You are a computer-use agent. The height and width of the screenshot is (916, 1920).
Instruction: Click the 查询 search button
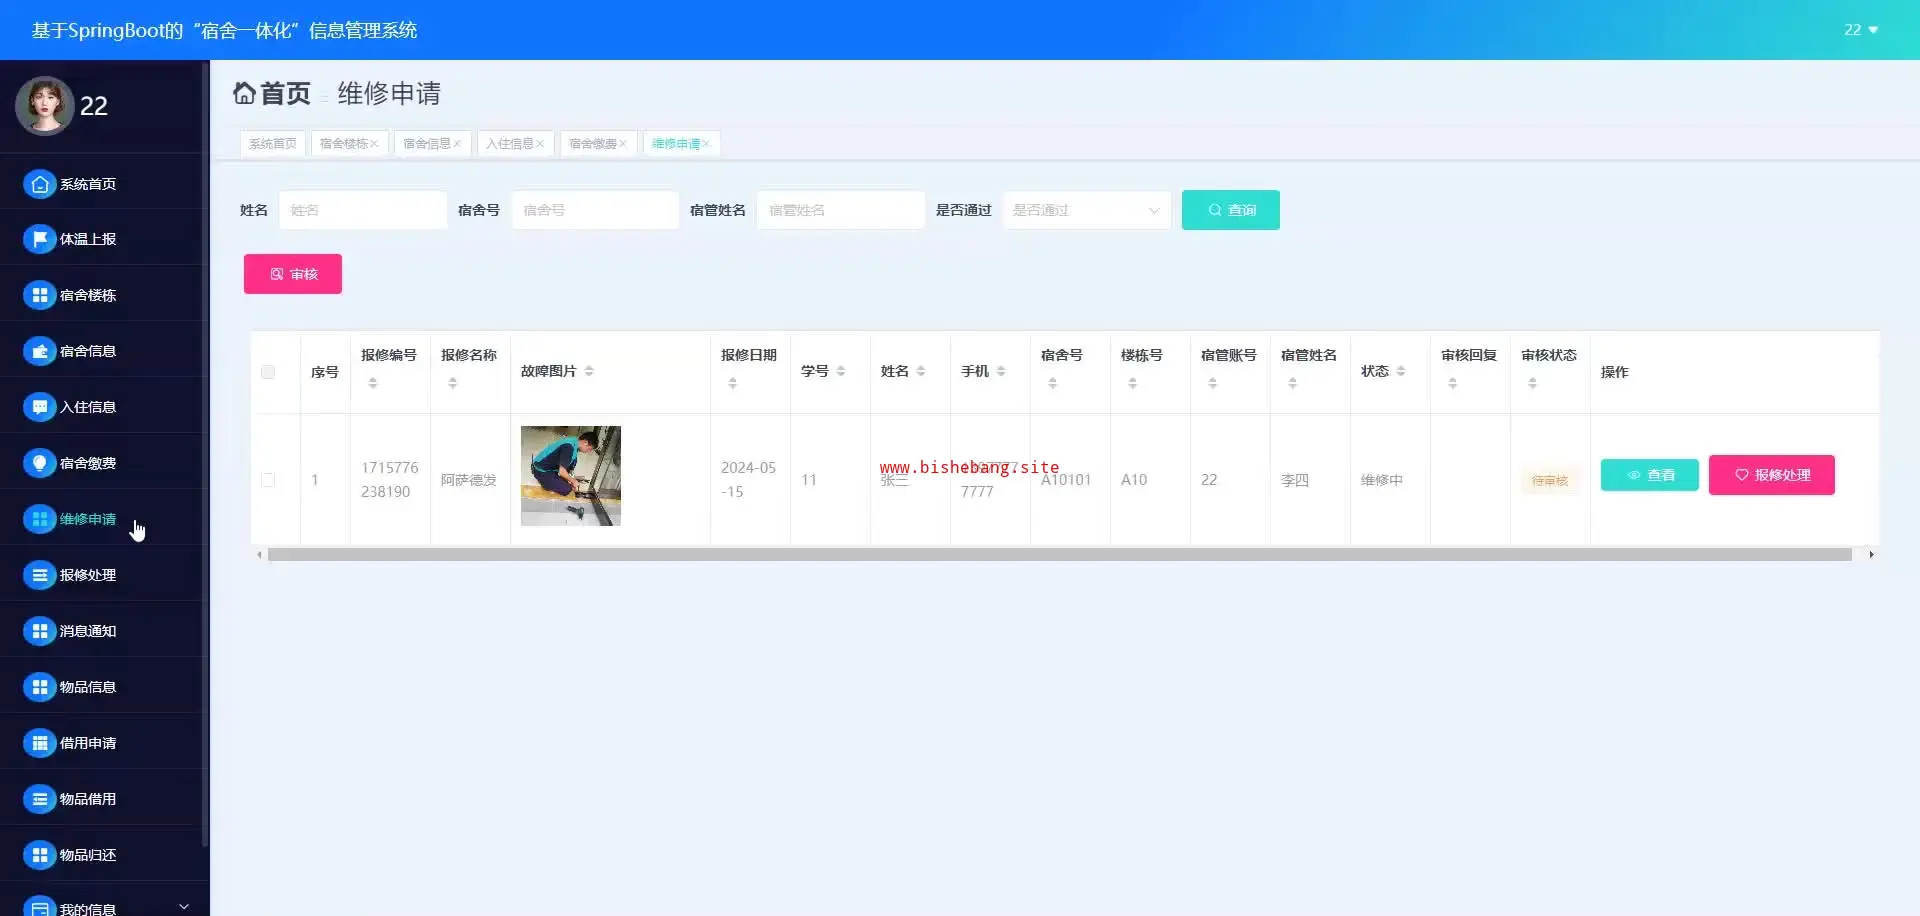pyautogui.click(x=1231, y=210)
